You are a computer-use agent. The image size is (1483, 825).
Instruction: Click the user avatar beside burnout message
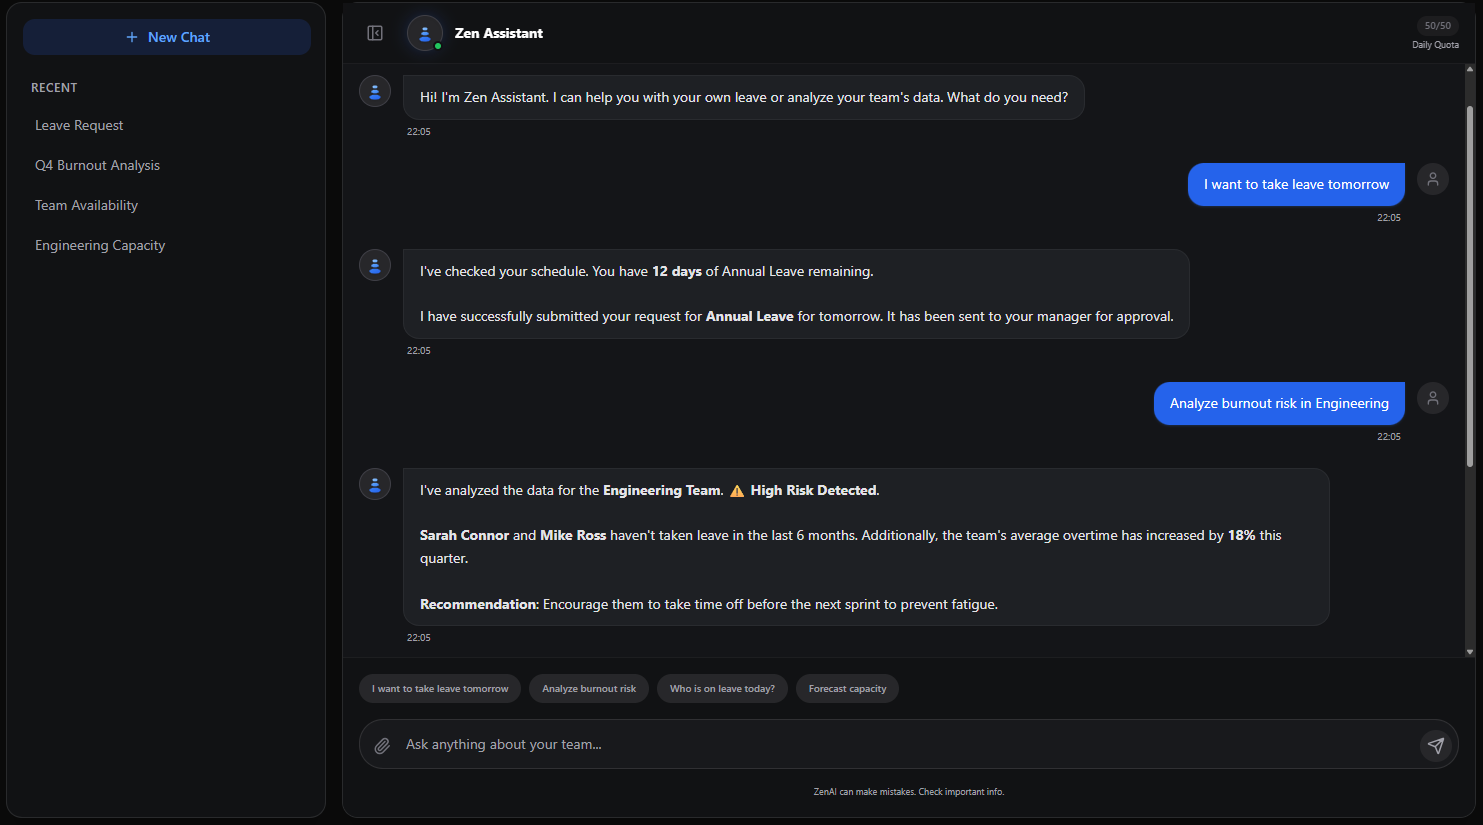[x=1432, y=398]
